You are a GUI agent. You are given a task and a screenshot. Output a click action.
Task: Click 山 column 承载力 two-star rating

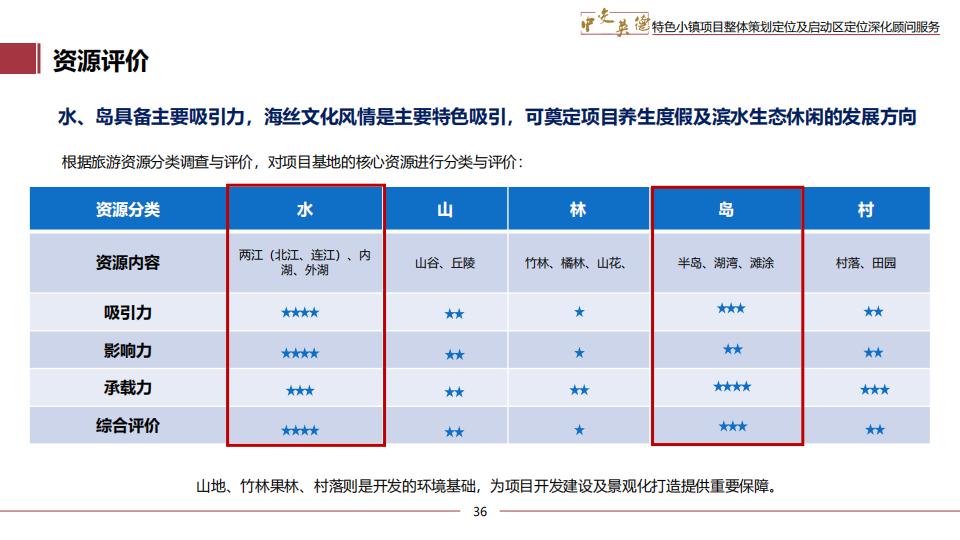[454, 392]
